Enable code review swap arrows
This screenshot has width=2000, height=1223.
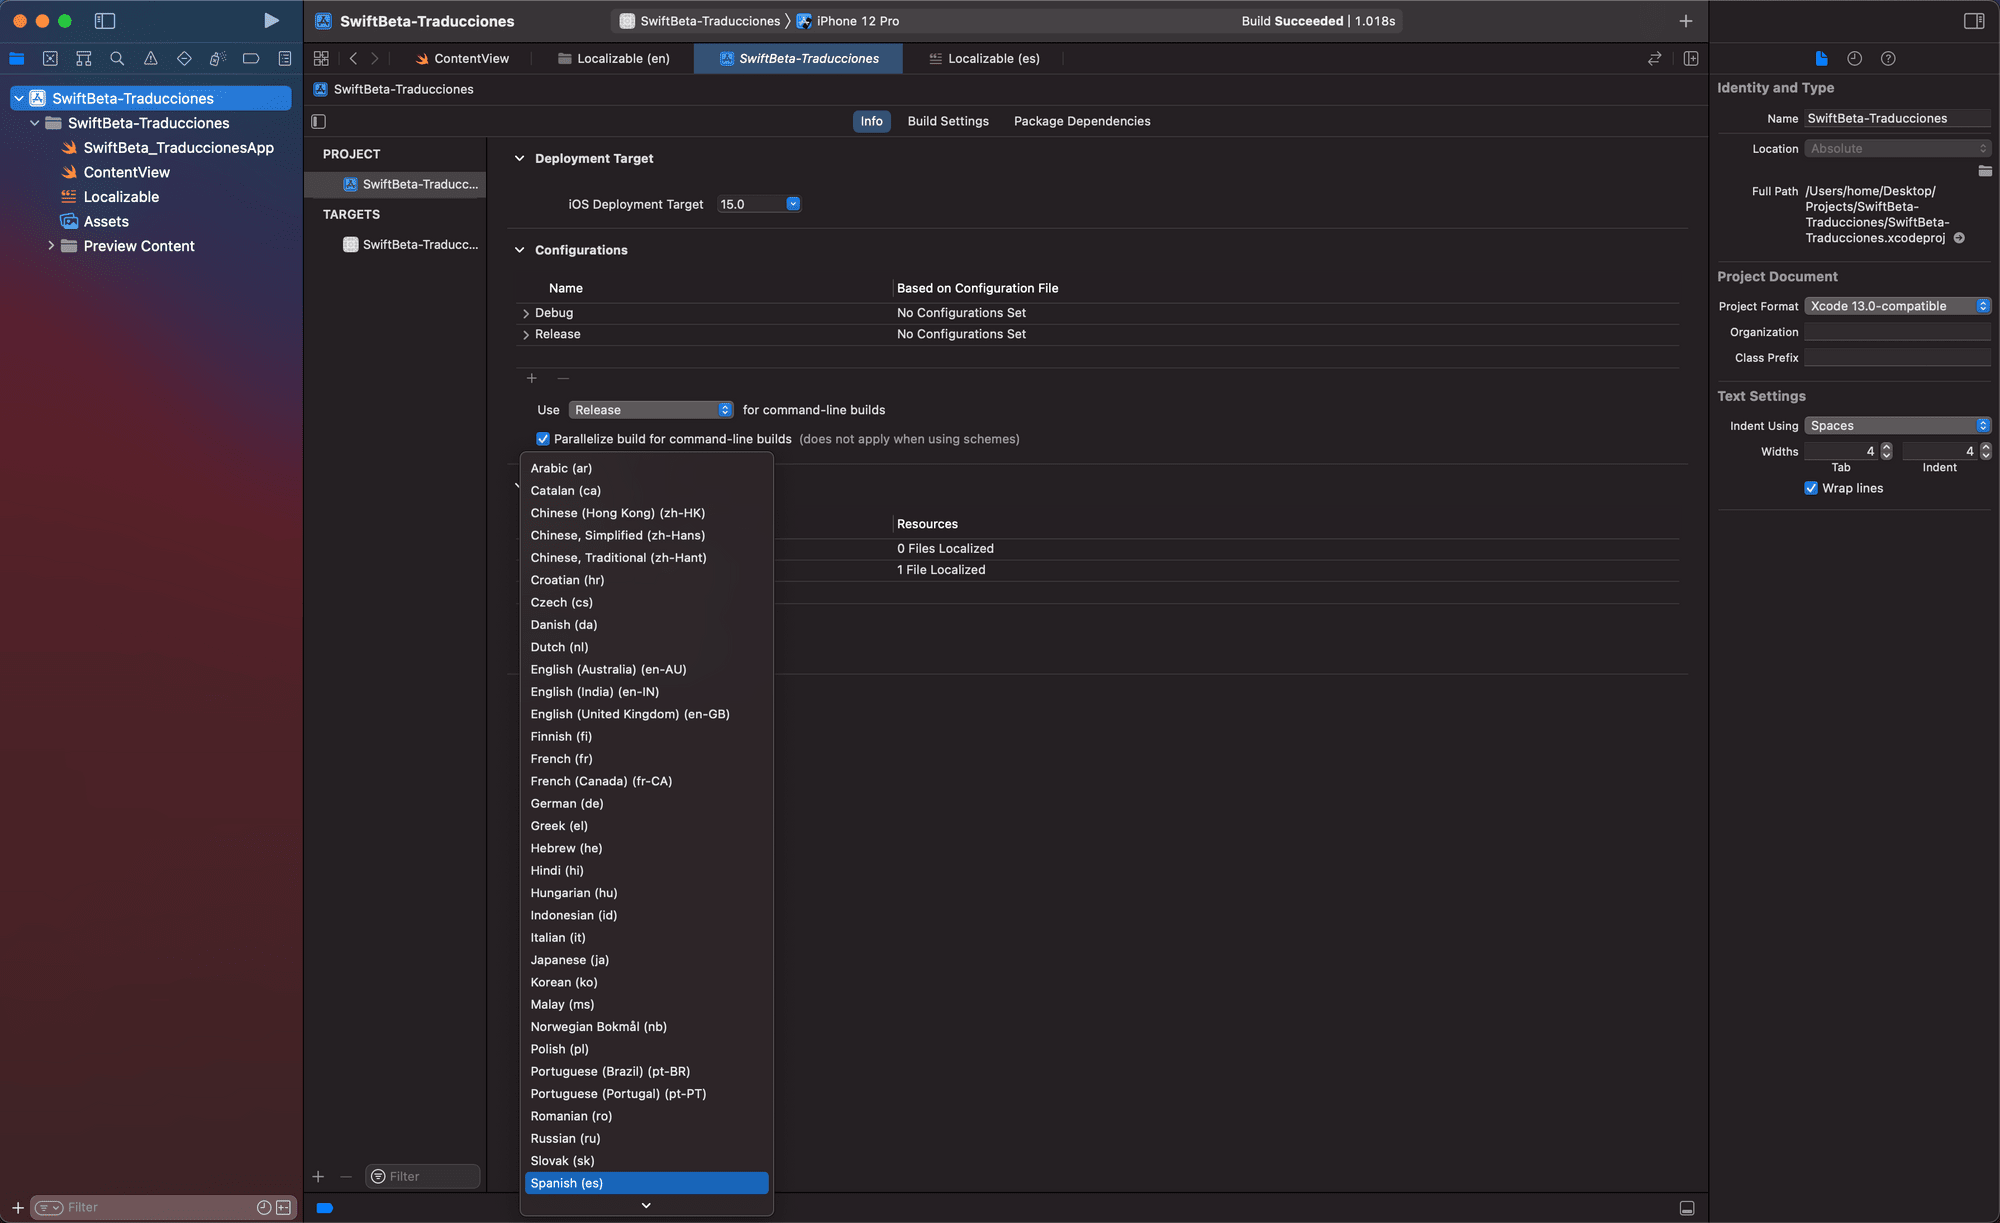point(1655,59)
